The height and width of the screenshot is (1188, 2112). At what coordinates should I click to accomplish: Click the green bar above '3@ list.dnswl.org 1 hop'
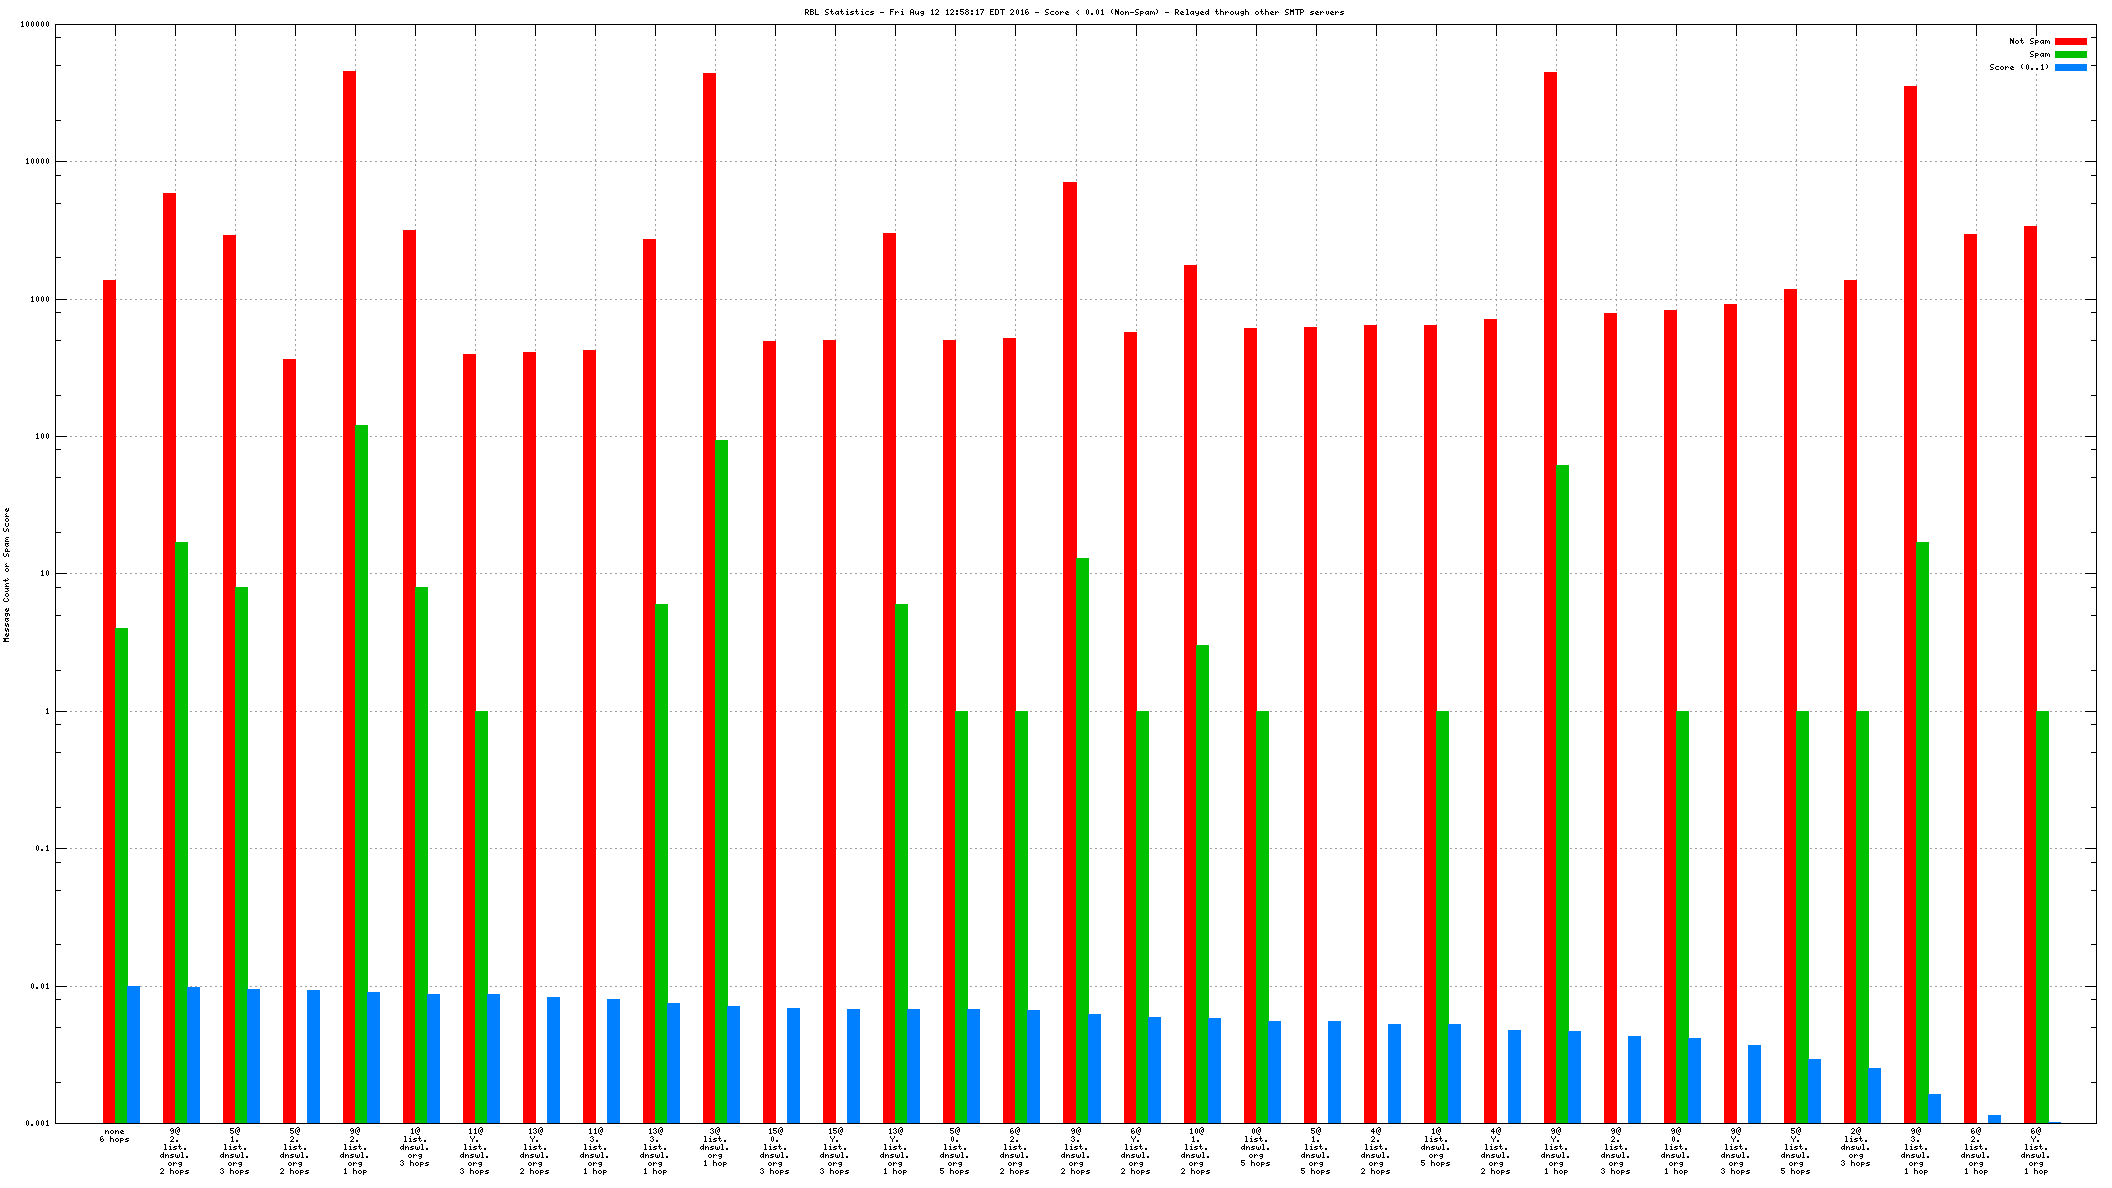(x=721, y=780)
